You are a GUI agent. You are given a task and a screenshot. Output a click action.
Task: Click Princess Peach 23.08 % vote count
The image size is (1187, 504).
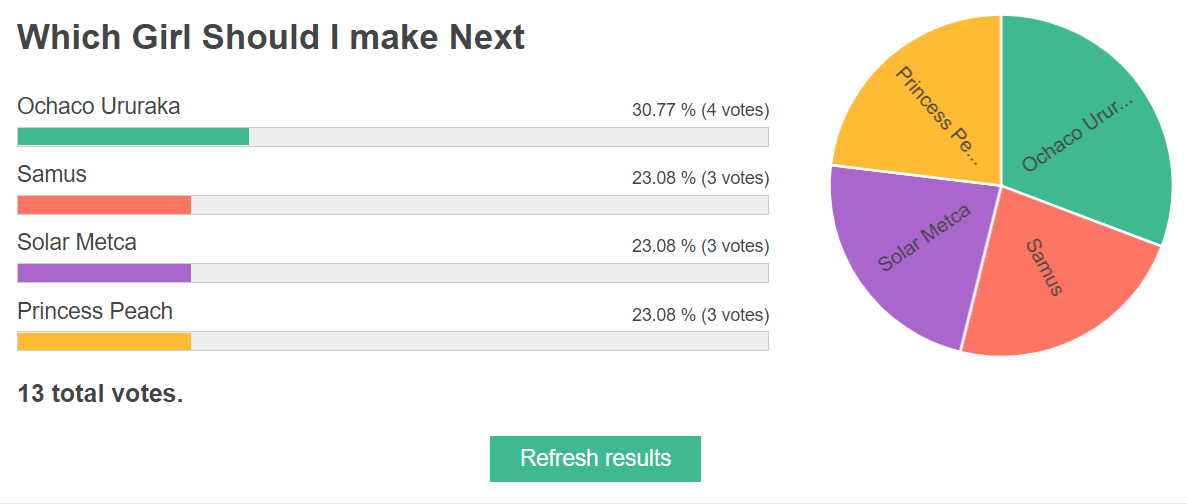pos(700,315)
